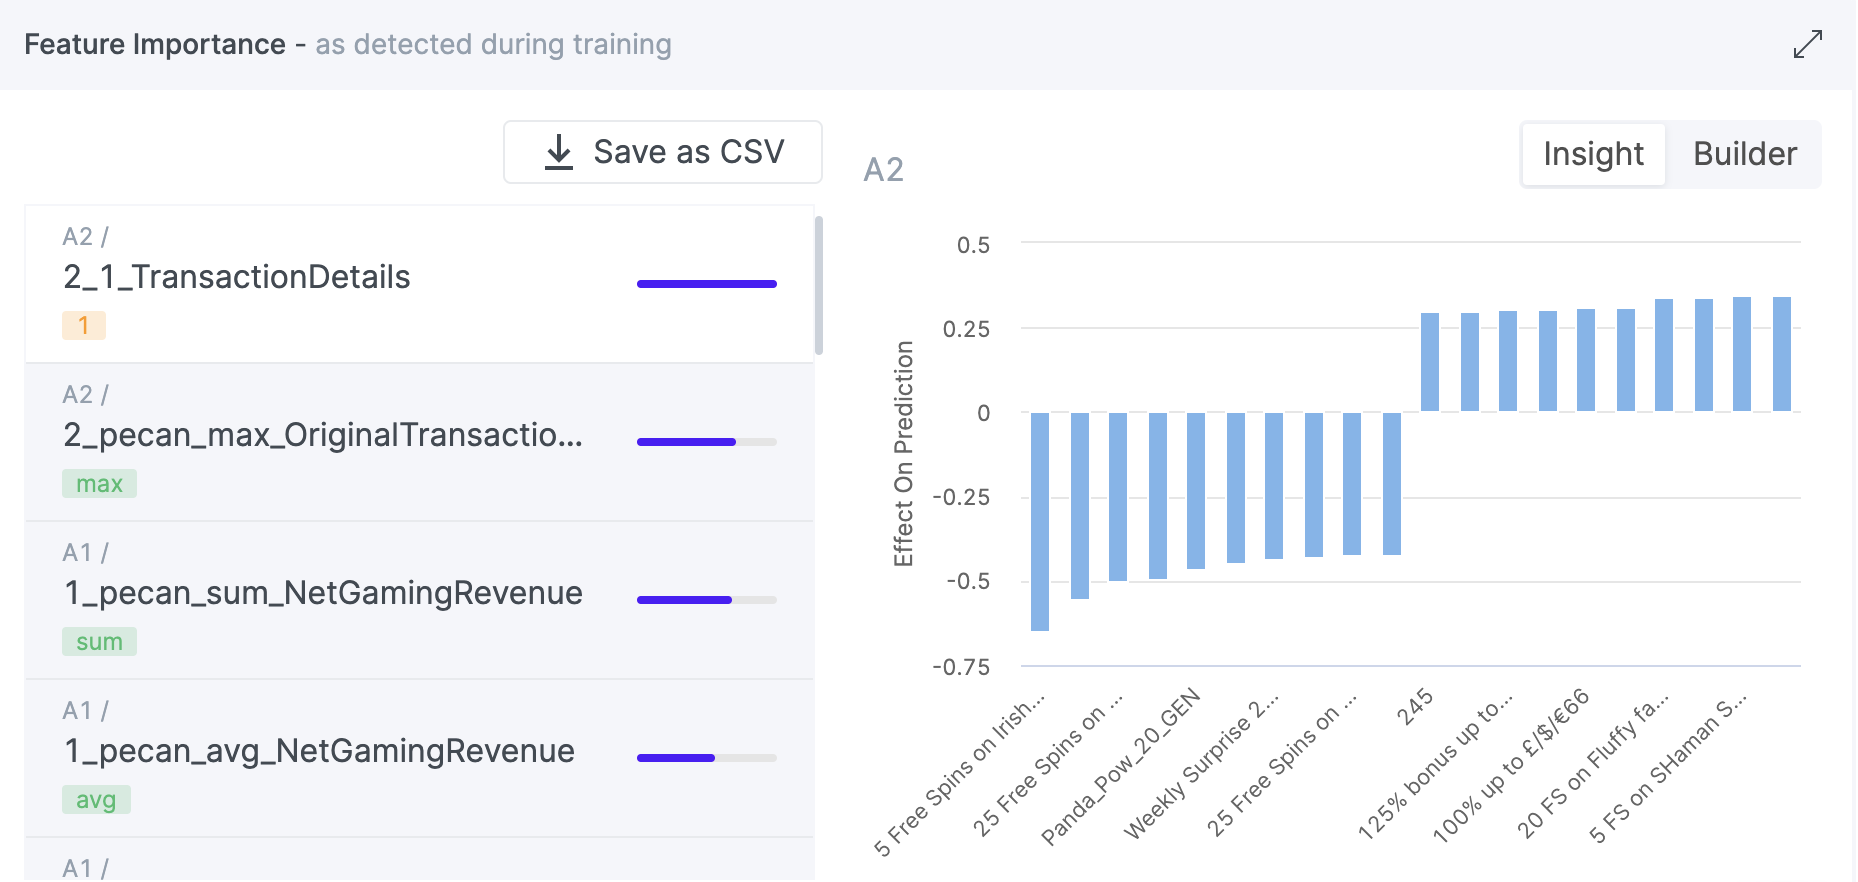The height and width of the screenshot is (882, 1858).
Task: Click the 'Weekly Surprise 2...' axis label
Action: (x=1201, y=766)
